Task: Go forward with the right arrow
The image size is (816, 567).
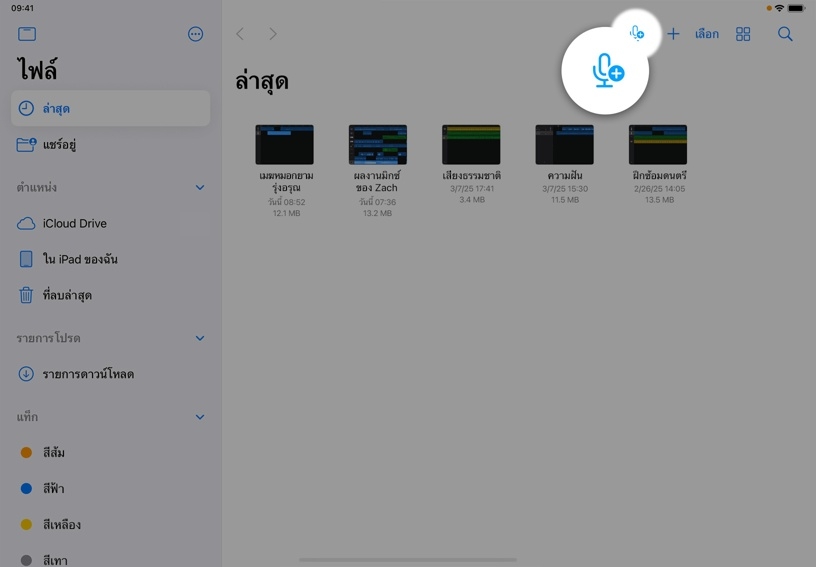Action: click(x=273, y=34)
